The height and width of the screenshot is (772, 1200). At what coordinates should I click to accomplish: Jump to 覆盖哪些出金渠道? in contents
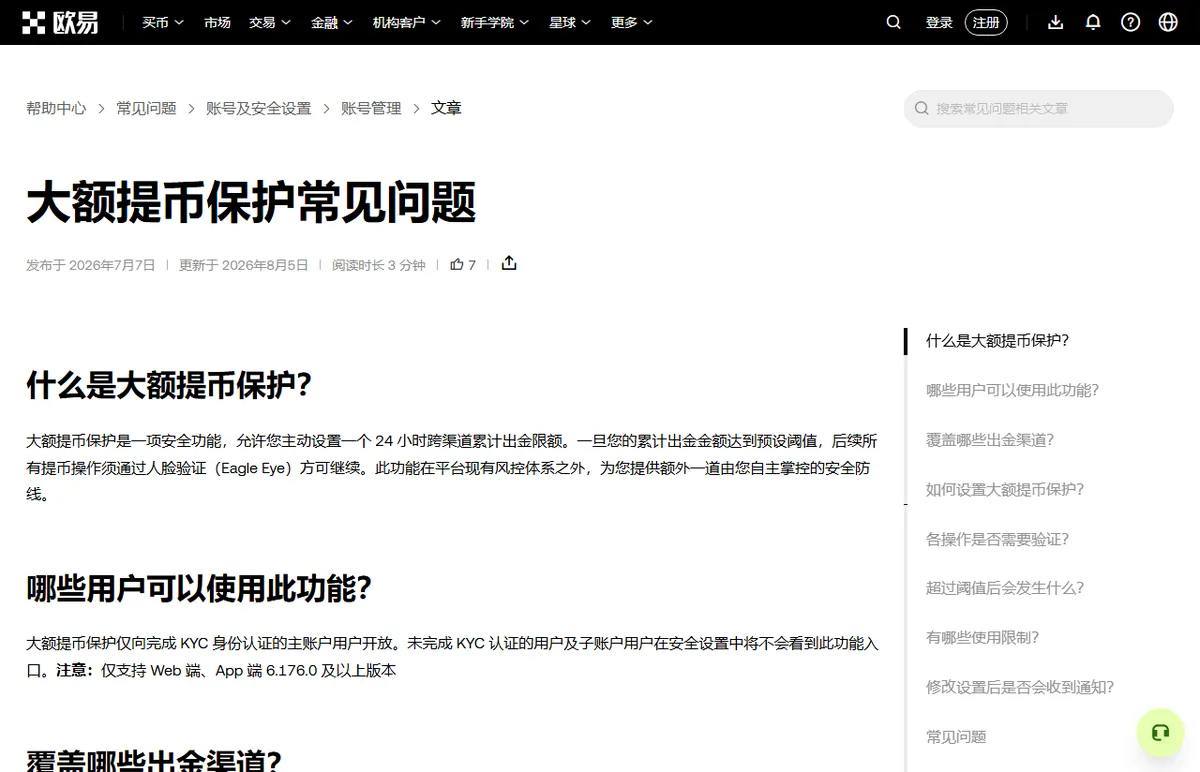click(x=990, y=439)
